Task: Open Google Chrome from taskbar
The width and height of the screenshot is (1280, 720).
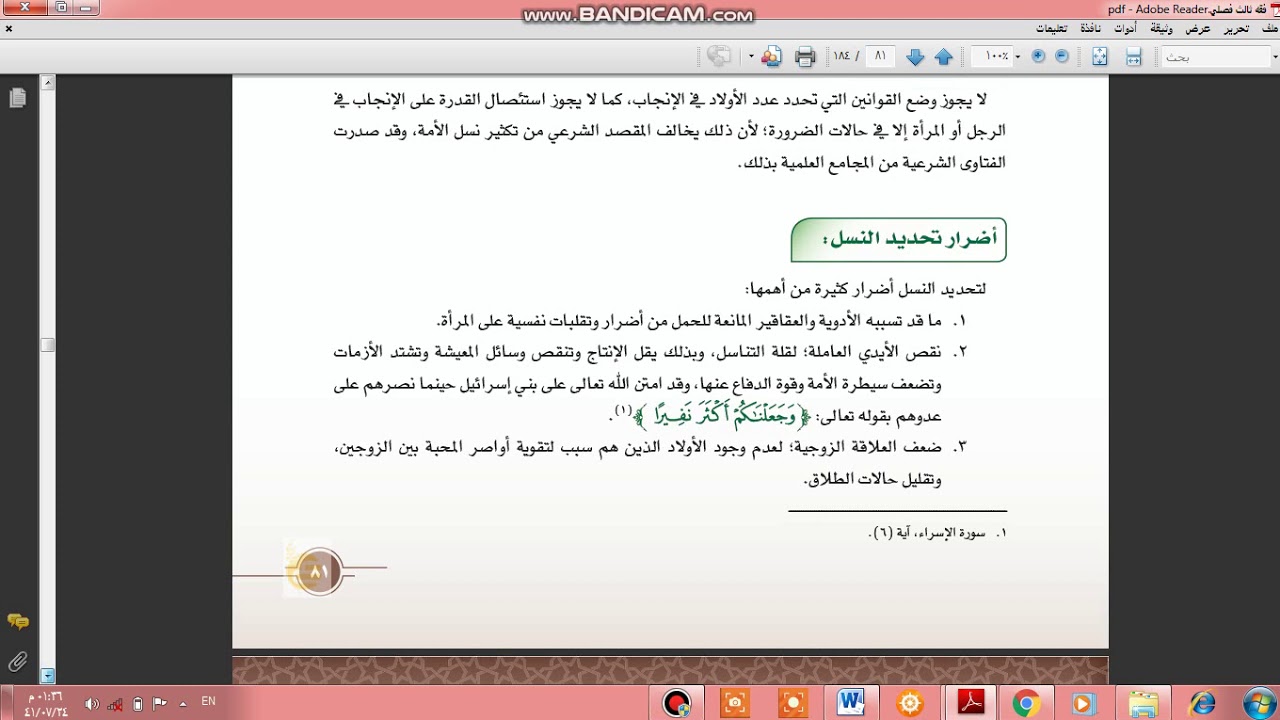Action: point(1026,703)
